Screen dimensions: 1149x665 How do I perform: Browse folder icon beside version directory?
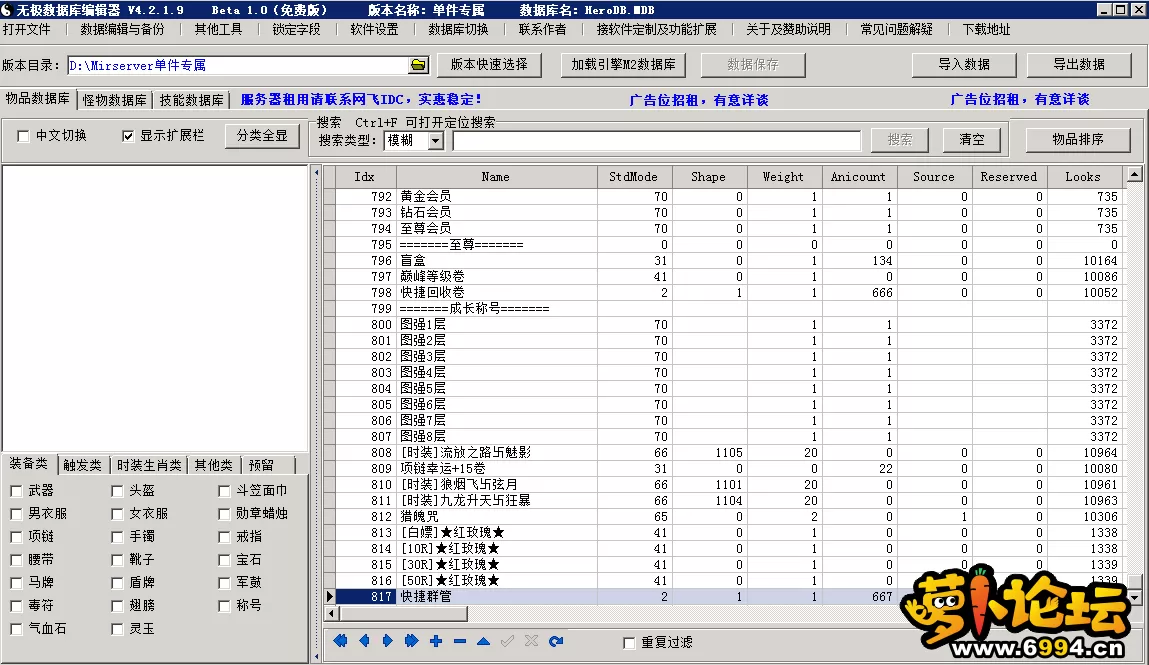tap(418, 65)
